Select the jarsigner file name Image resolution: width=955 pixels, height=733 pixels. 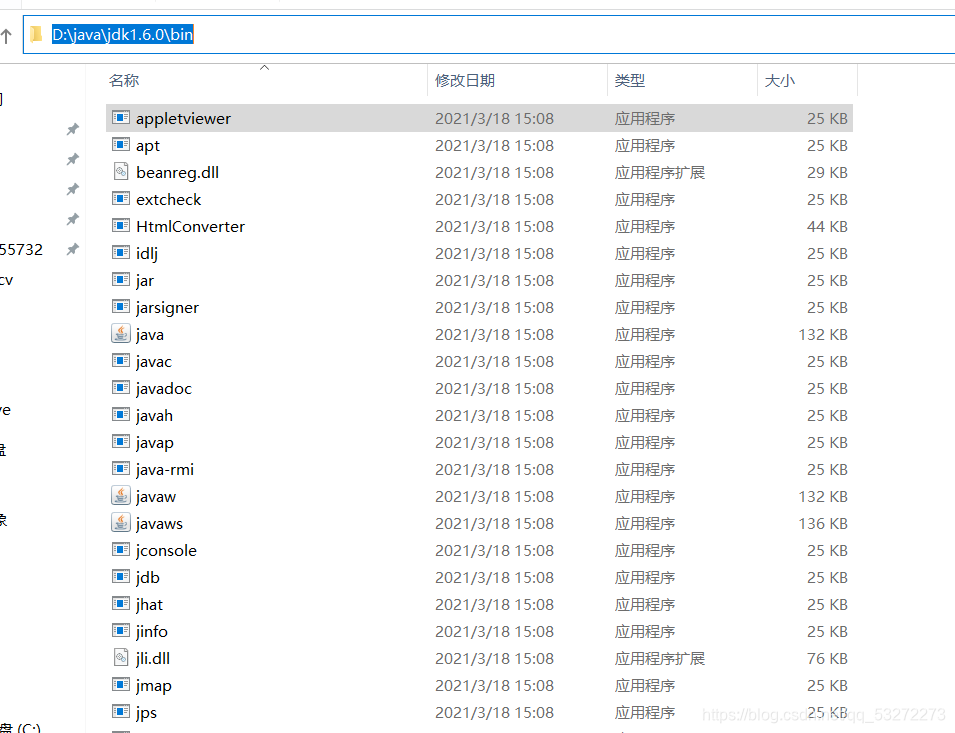tap(167, 307)
